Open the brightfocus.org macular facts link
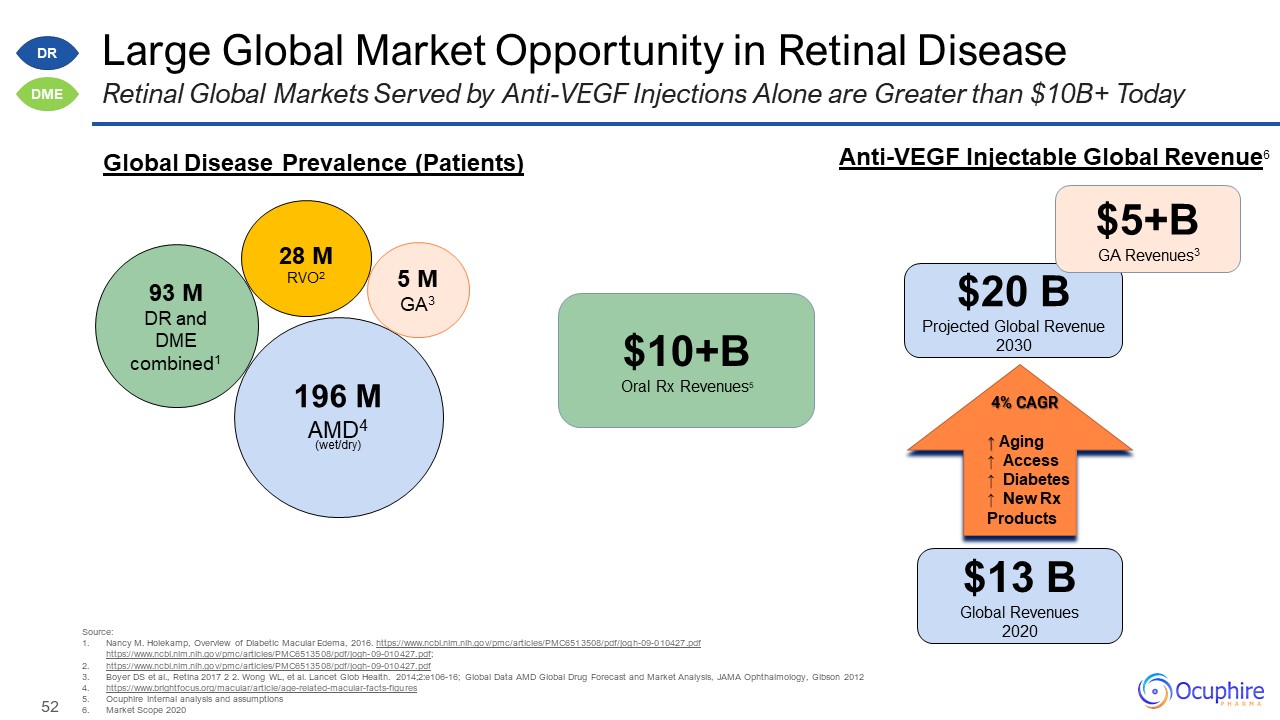 coord(261,688)
